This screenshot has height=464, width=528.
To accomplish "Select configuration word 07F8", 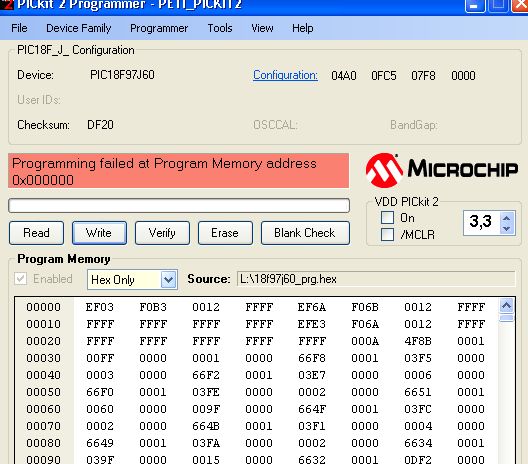I will [423, 76].
